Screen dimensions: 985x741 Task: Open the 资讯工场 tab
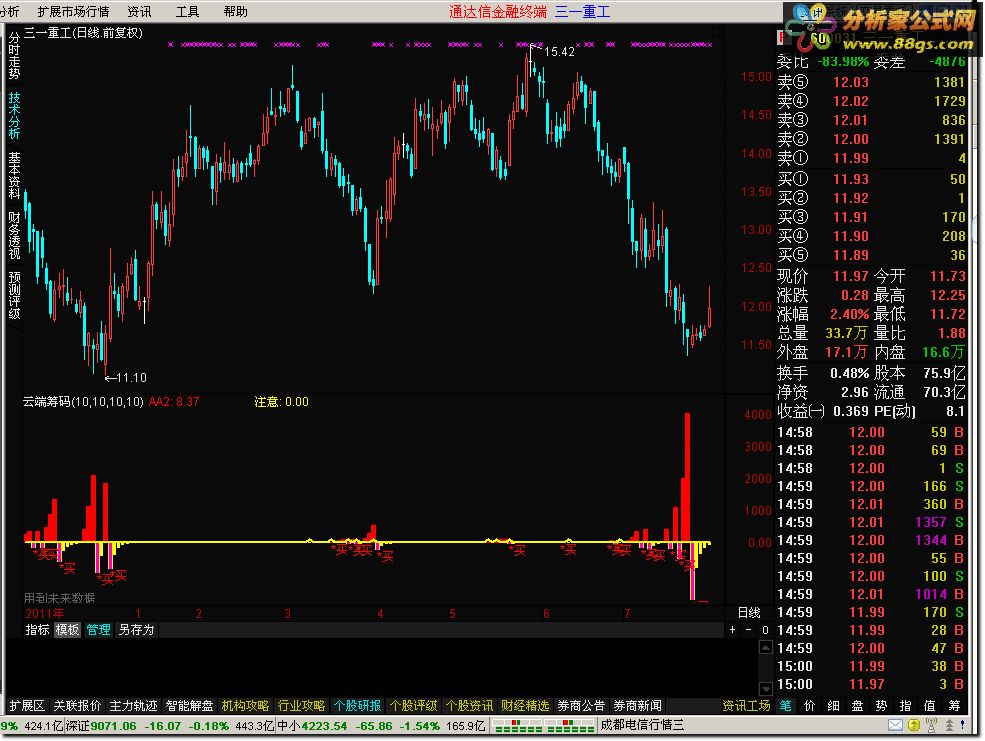pyautogui.click(x=746, y=706)
